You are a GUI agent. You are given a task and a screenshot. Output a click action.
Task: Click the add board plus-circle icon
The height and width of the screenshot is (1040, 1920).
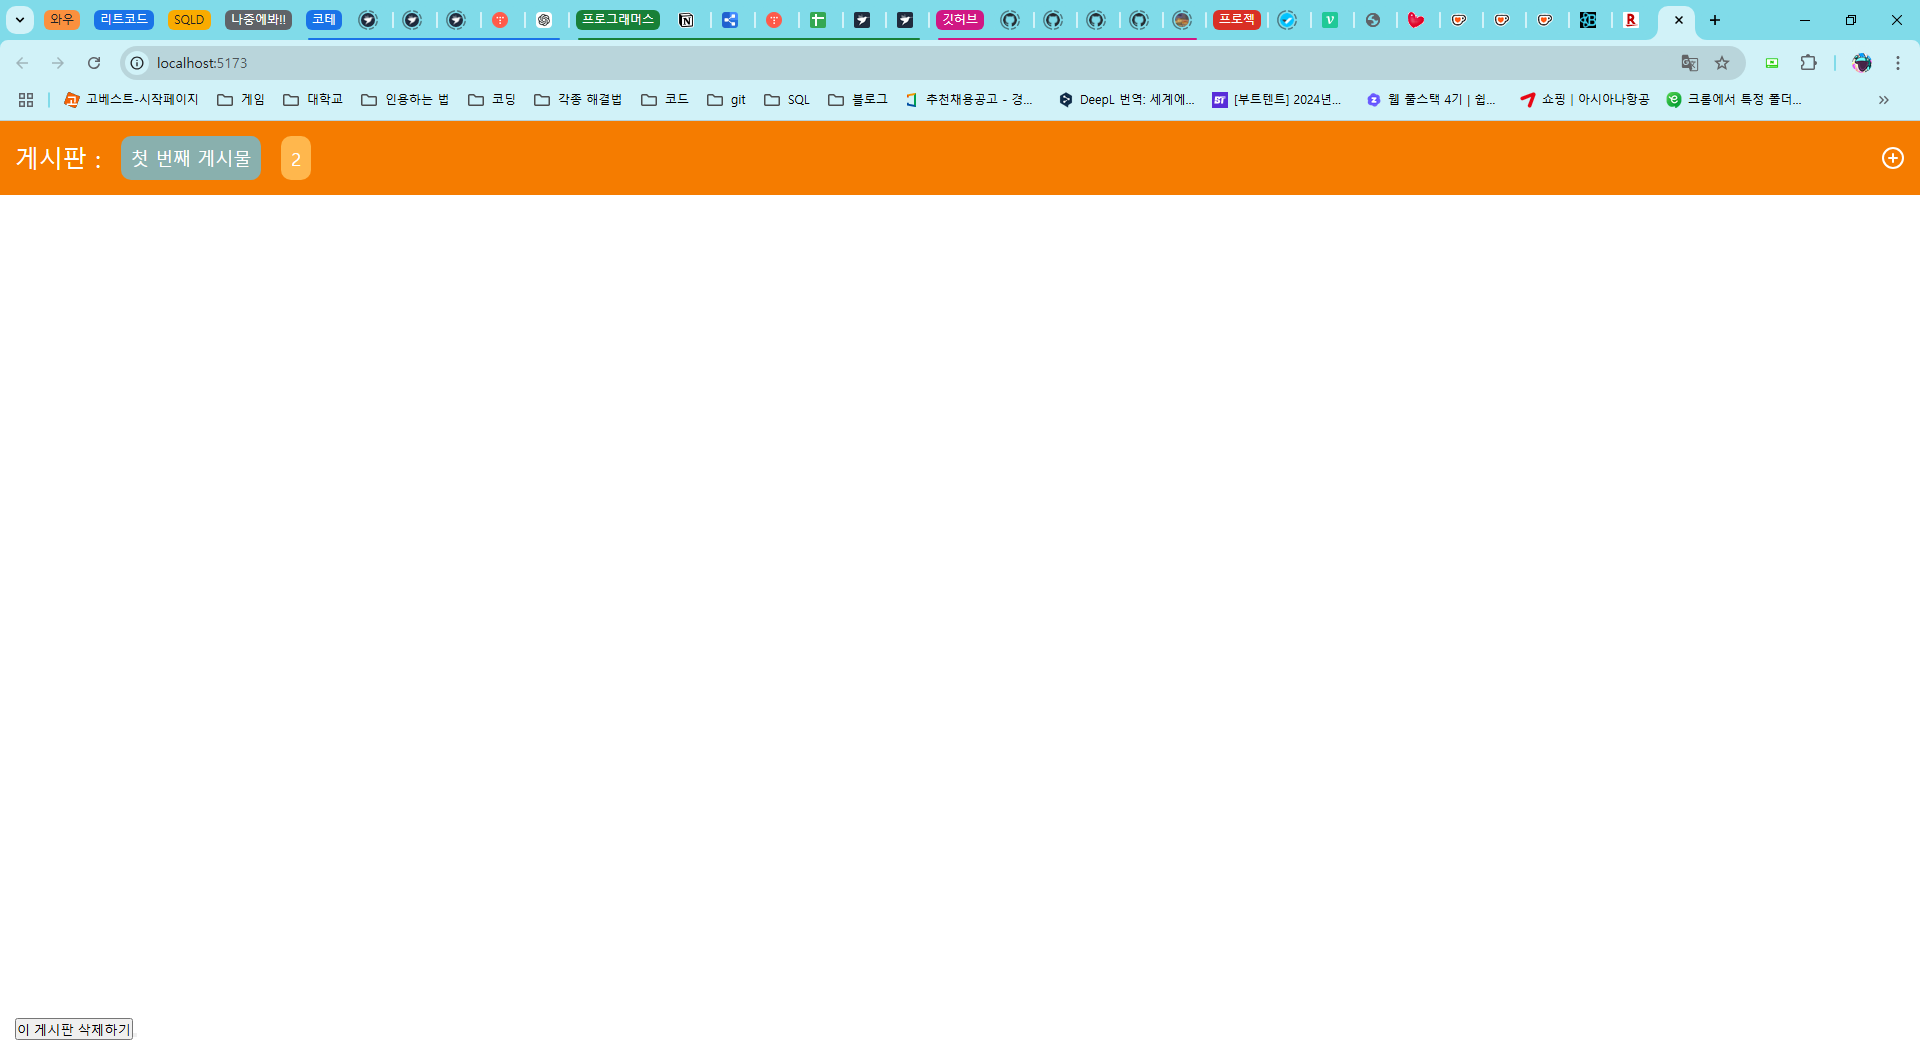click(x=1892, y=158)
